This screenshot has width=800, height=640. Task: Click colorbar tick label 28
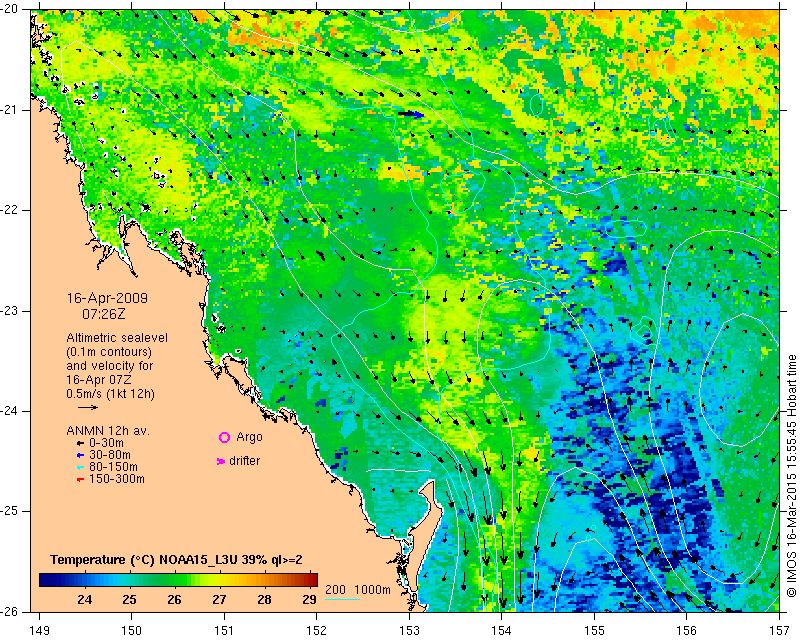tap(264, 599)
